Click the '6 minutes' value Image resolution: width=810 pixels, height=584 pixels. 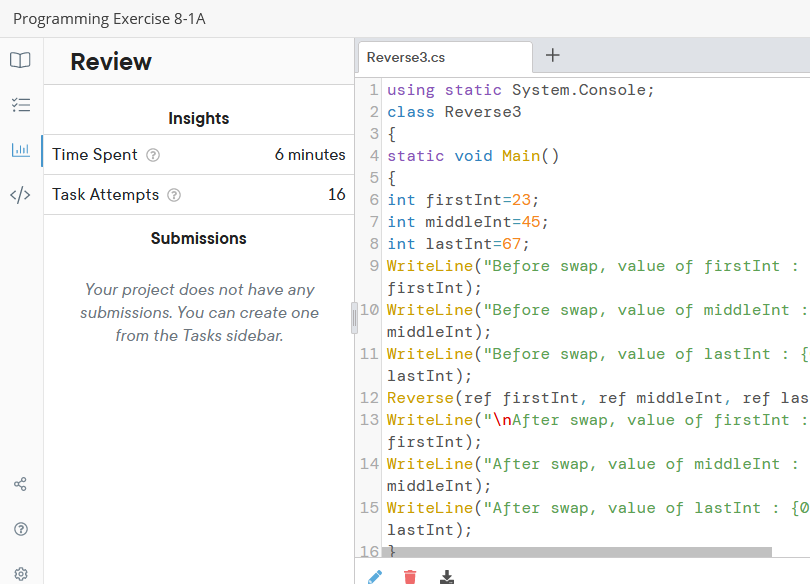pyautogui.click(x=310, y=155)
